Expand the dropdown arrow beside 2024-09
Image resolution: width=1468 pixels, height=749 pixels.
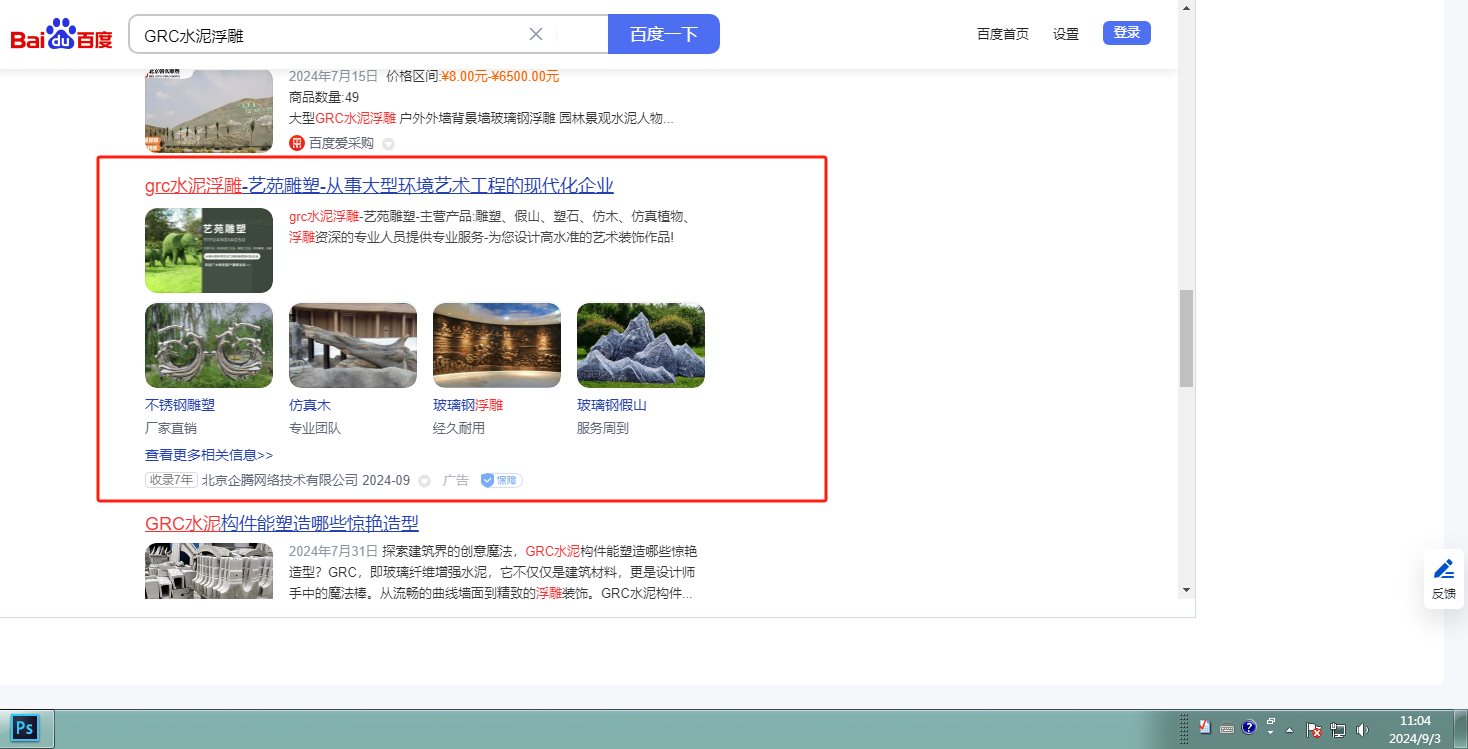424,481
